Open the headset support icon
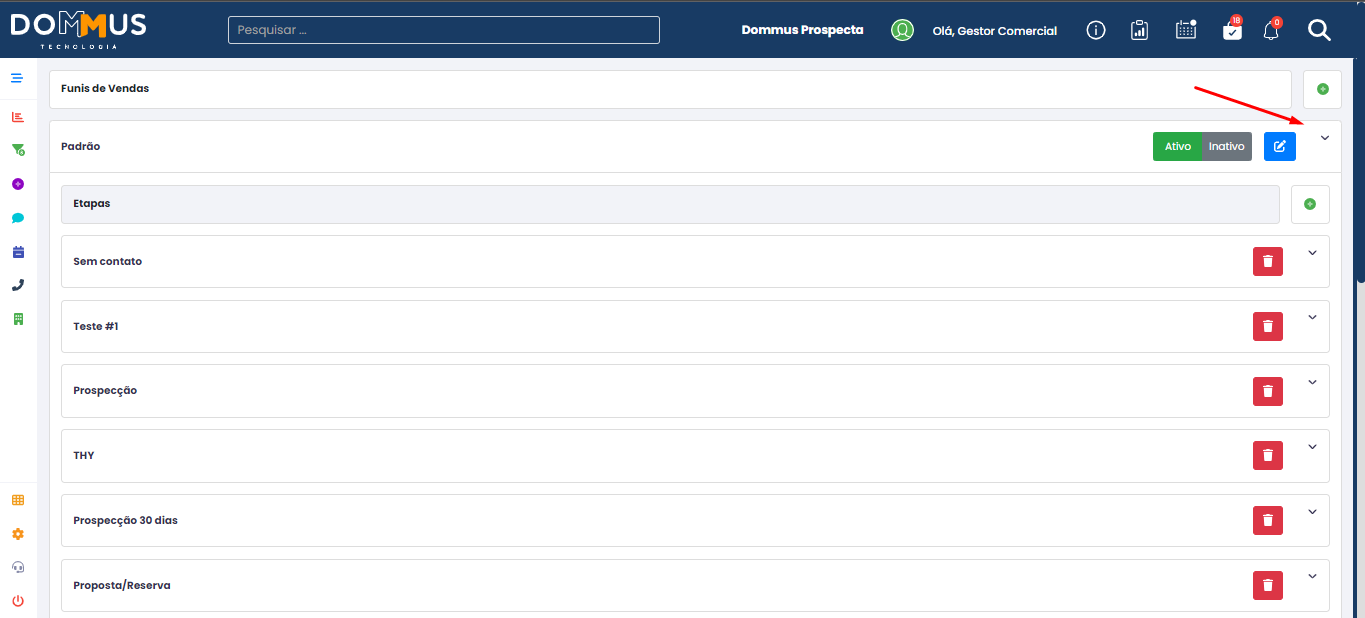The image size is (1365, 618). click(18, 567)
